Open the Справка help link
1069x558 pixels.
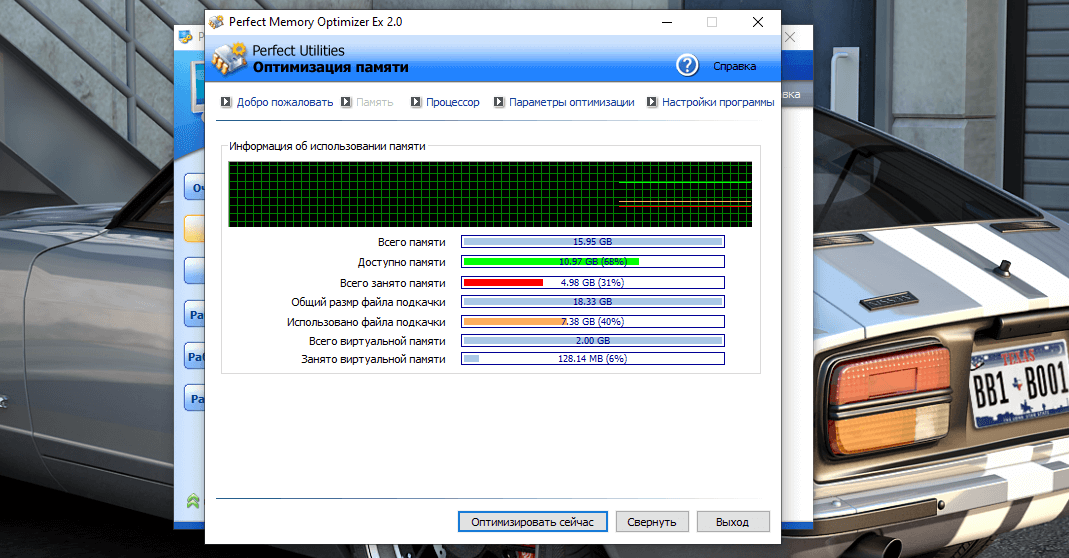coord(734,67)
